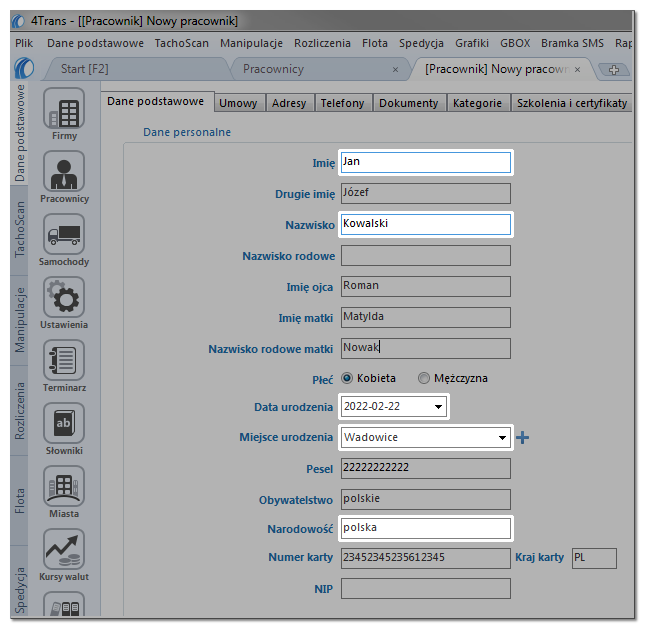
Task: Switch to Szkolenia i certyfikaty tab
Action: click(x=572, y=103)
